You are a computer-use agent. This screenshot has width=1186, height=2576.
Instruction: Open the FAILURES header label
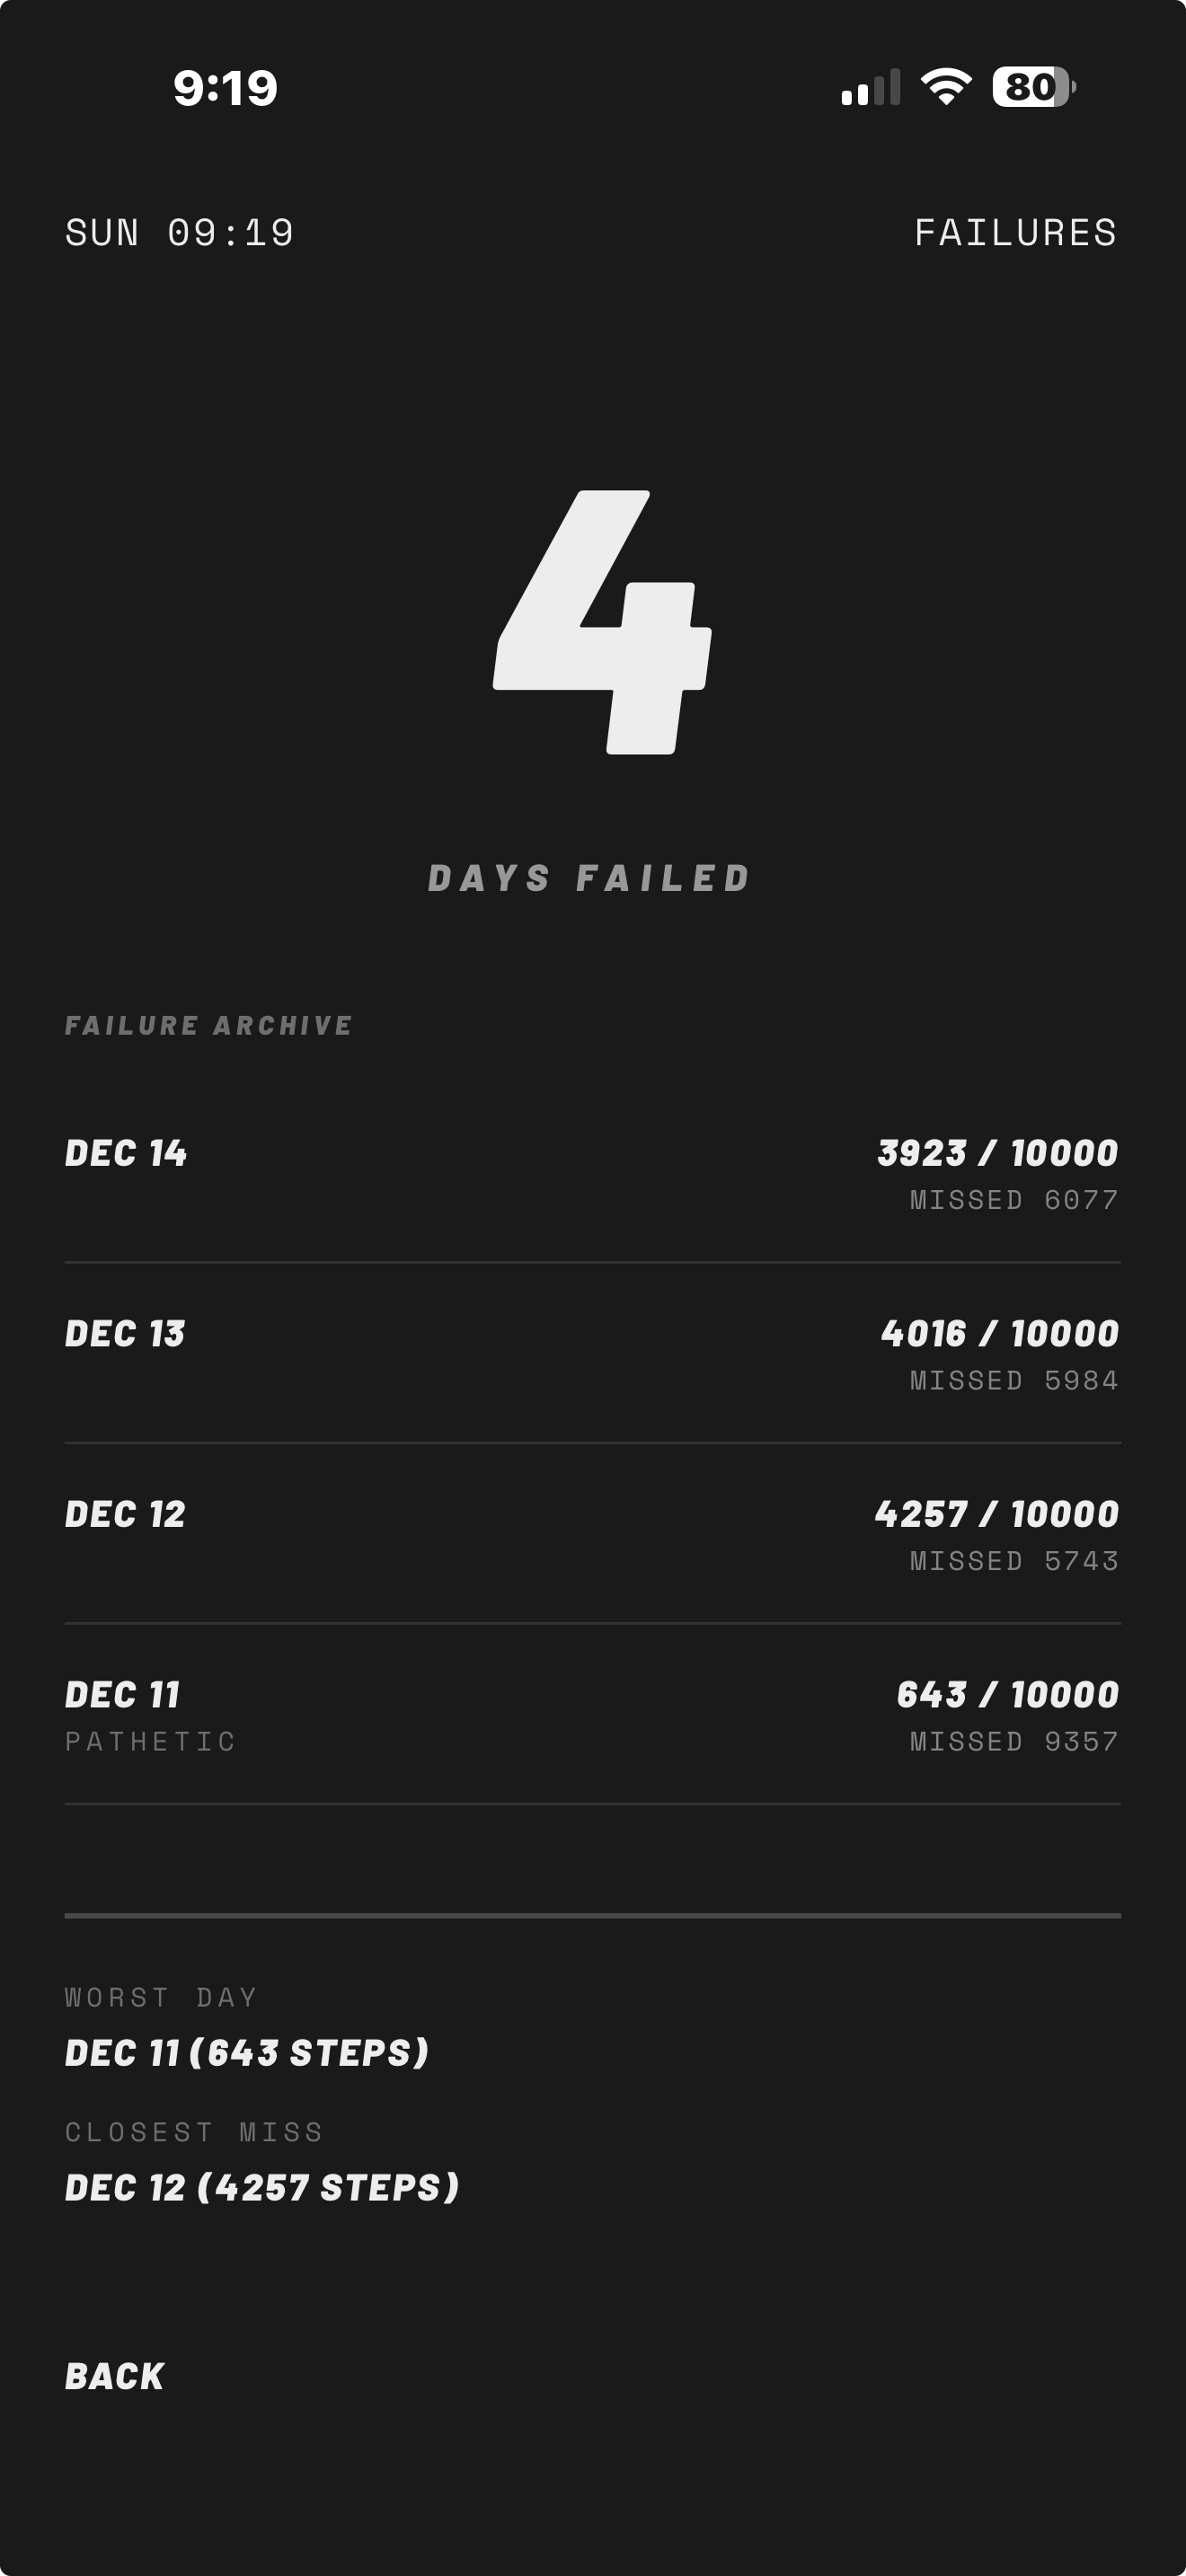tap(1015, 233)
